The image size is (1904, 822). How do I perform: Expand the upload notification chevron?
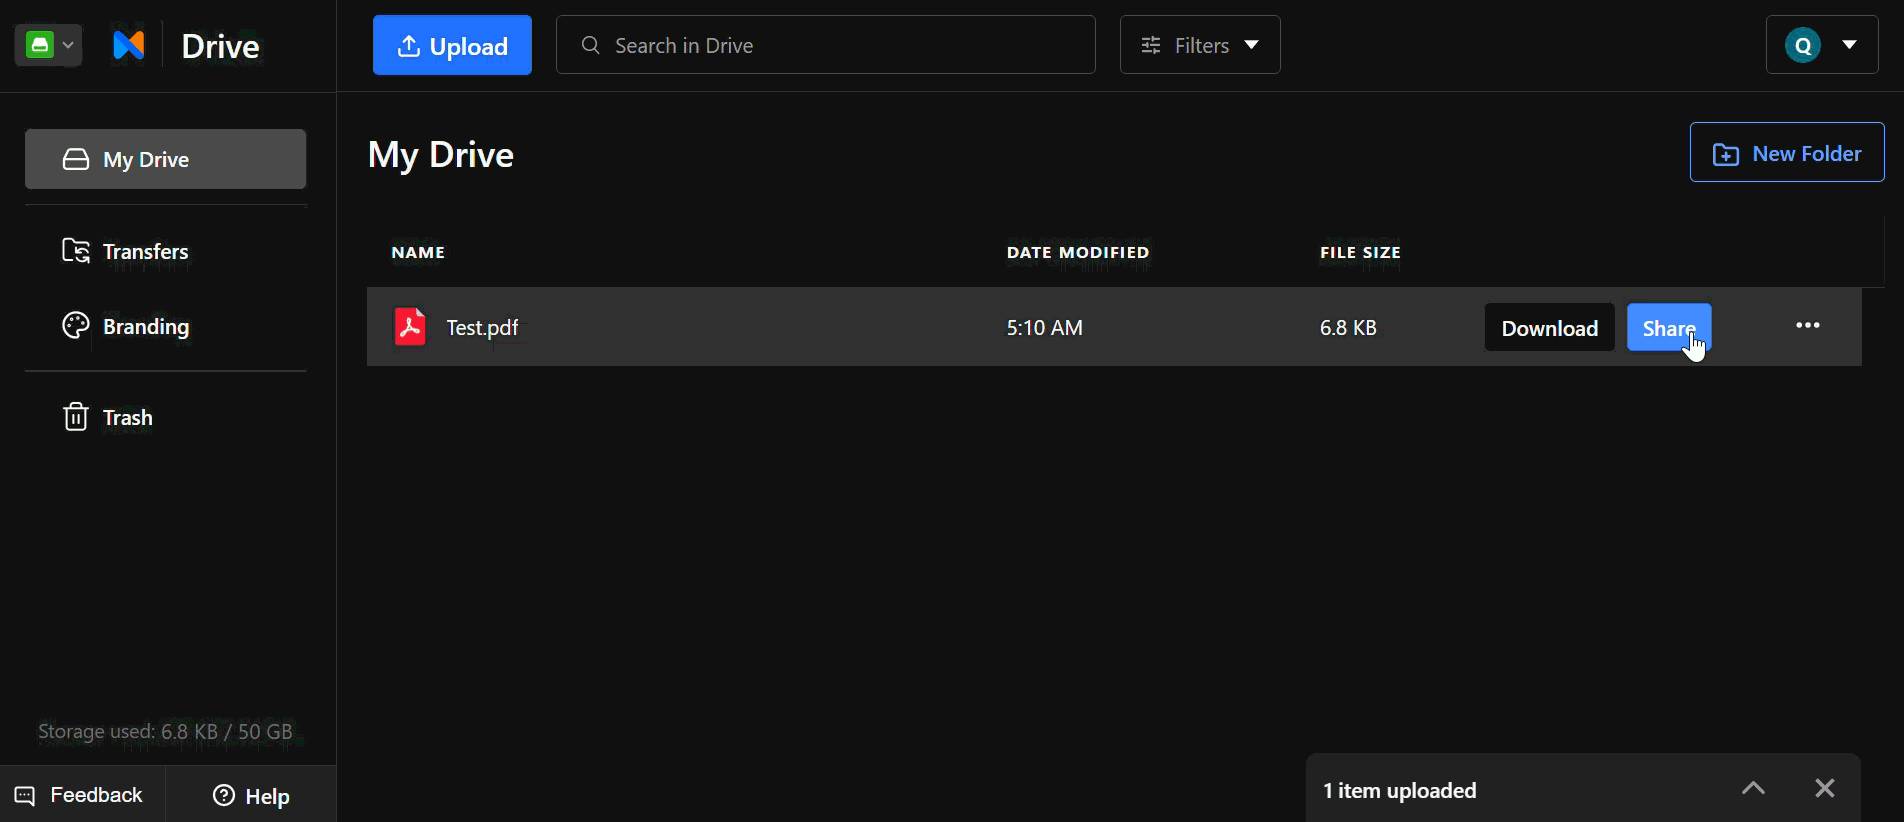1753,788
